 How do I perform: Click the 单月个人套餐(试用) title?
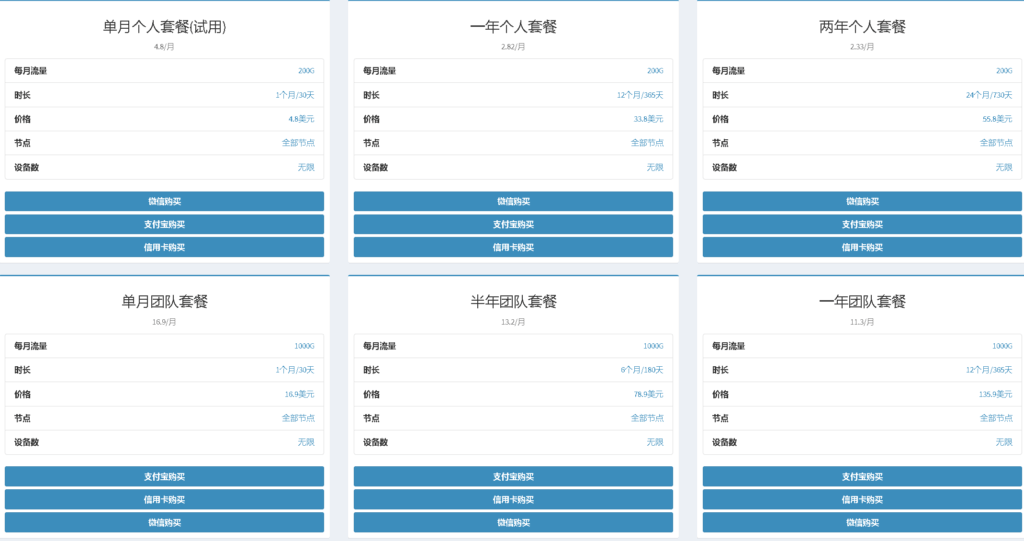click(165, 27)
